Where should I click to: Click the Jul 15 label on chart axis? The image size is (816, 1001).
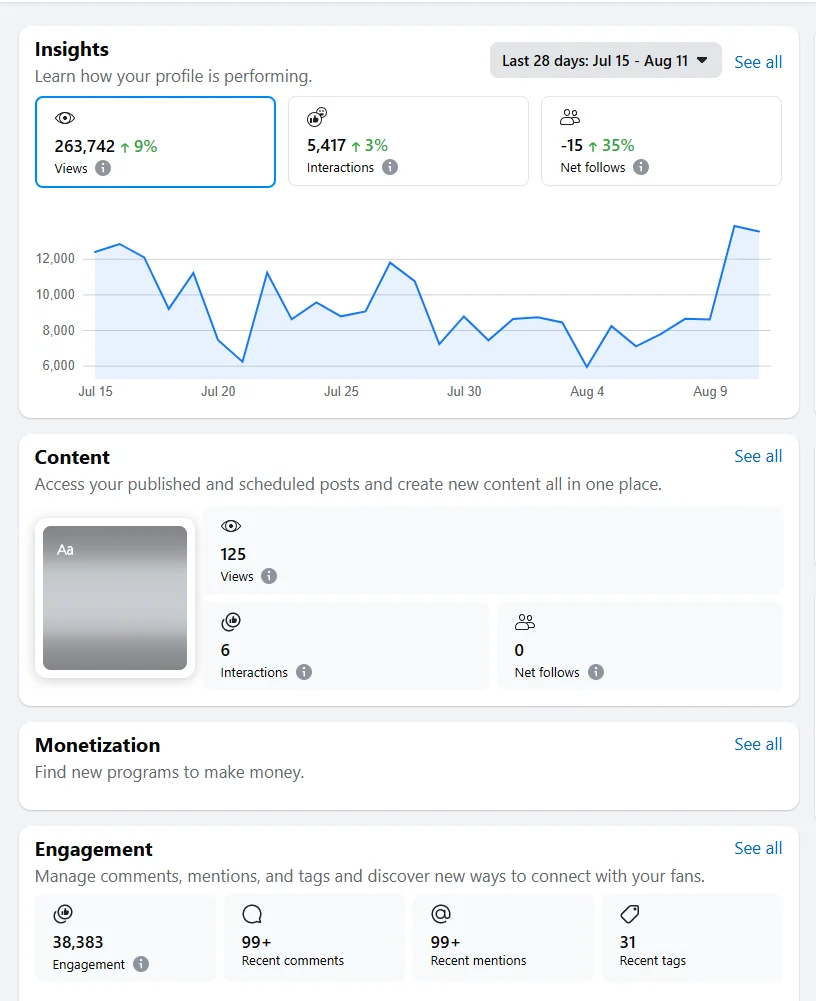[x=95, y=391]
